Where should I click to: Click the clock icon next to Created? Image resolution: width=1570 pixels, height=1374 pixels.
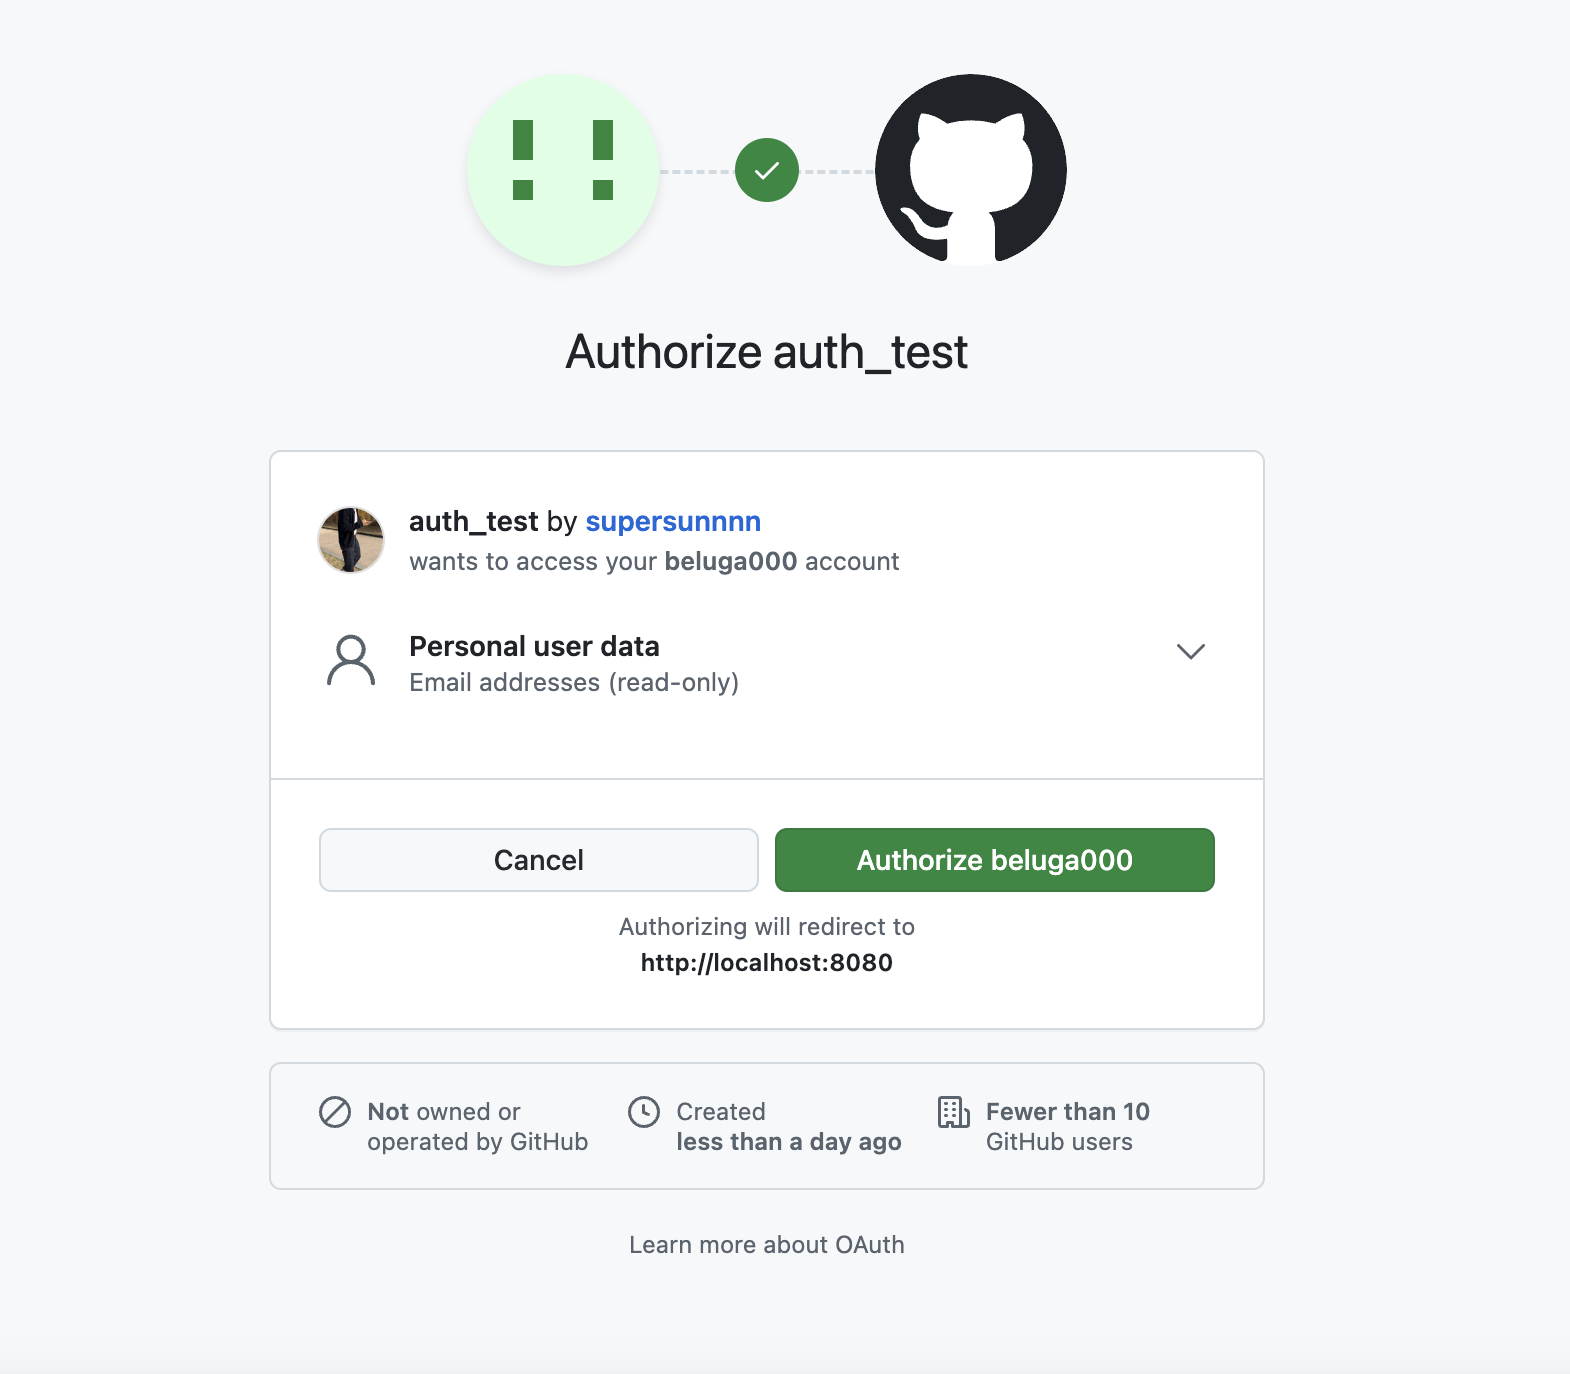644,1112
